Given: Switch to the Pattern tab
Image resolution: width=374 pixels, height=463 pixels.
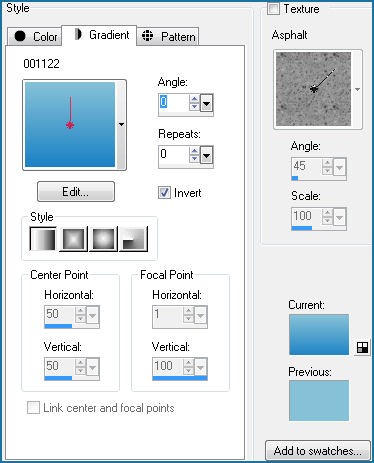Looking at the screenshot, I should 168,36.
